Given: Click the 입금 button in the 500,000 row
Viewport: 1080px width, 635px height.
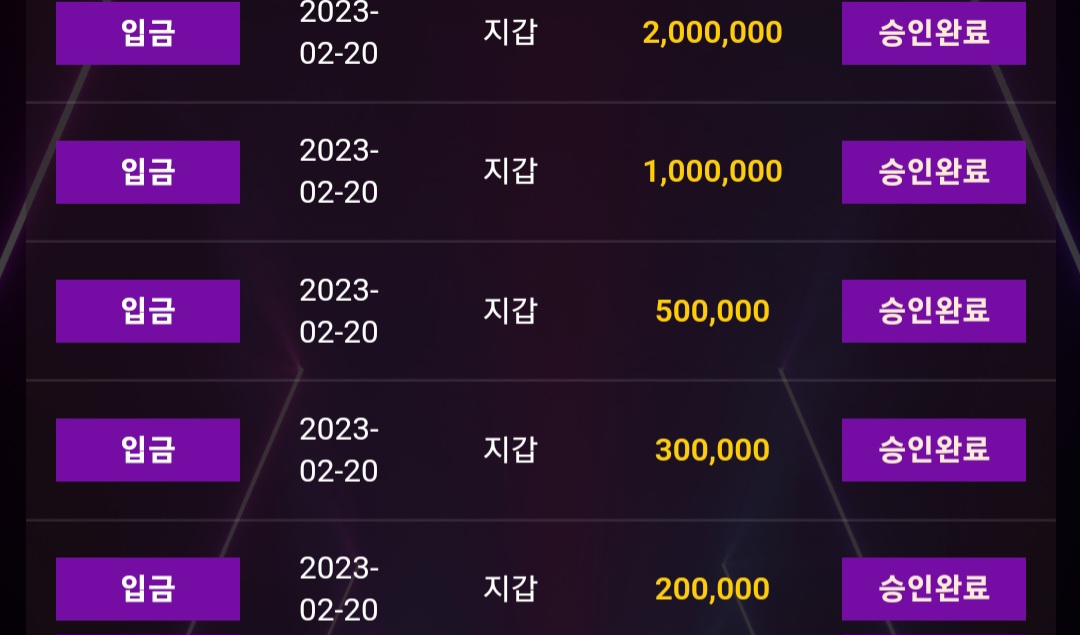Looking at the screenshot, I should [x=147, y=311].
